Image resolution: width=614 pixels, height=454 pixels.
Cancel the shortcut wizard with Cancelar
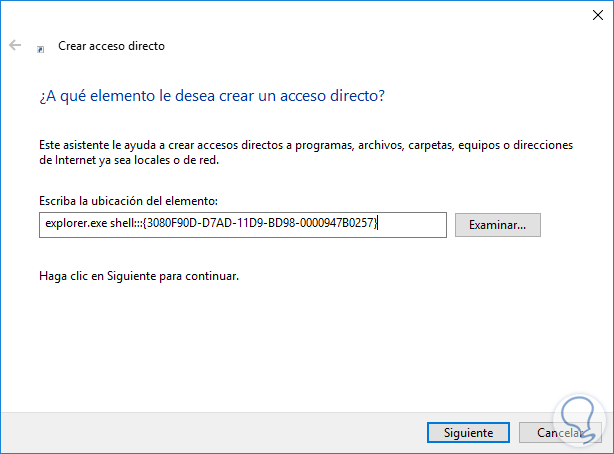pos(560,433)
